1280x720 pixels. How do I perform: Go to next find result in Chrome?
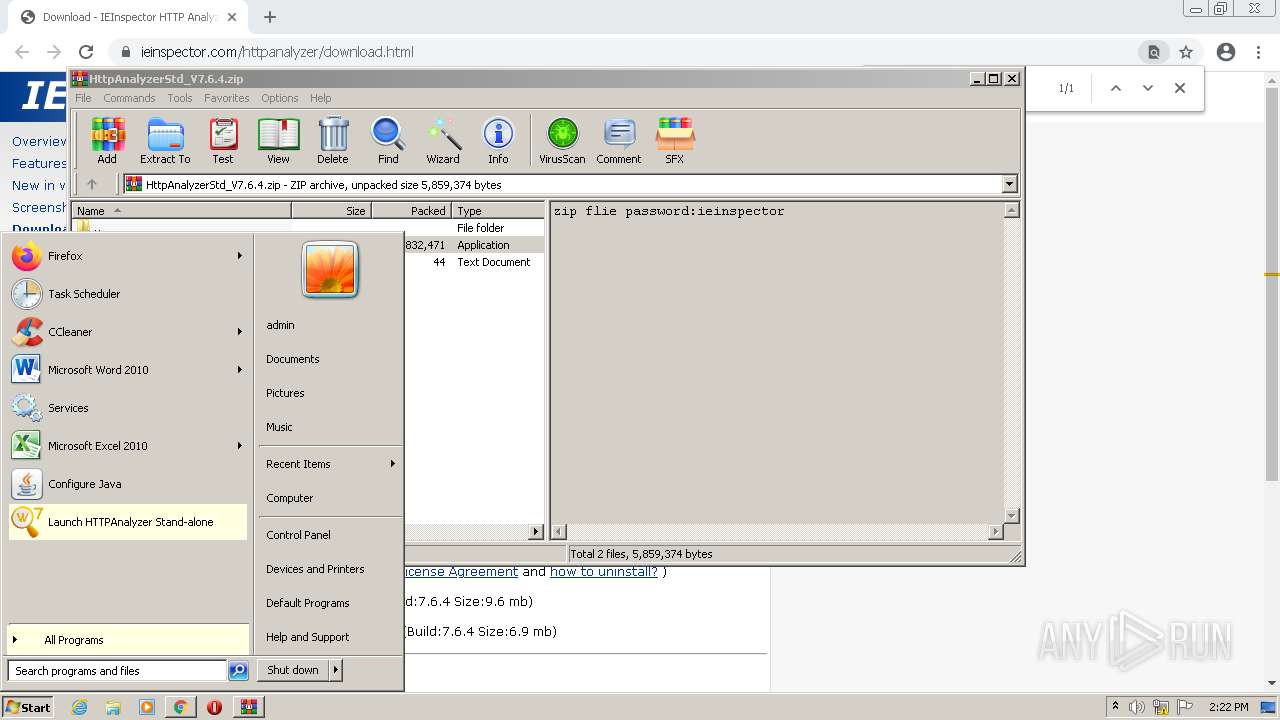point(1148,88)
